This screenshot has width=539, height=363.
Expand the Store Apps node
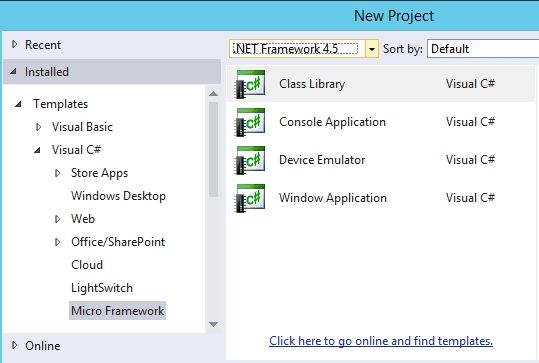(57, 173)
